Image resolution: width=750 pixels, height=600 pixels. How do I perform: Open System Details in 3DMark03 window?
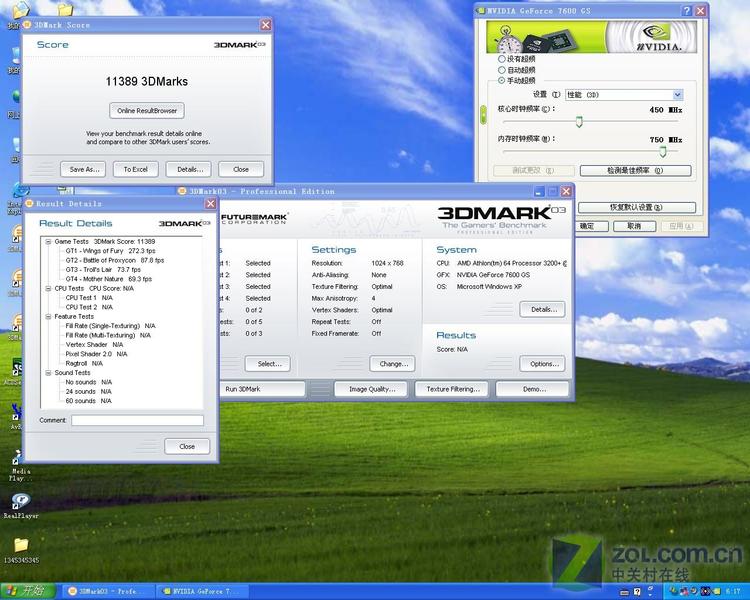pos(542,310)
